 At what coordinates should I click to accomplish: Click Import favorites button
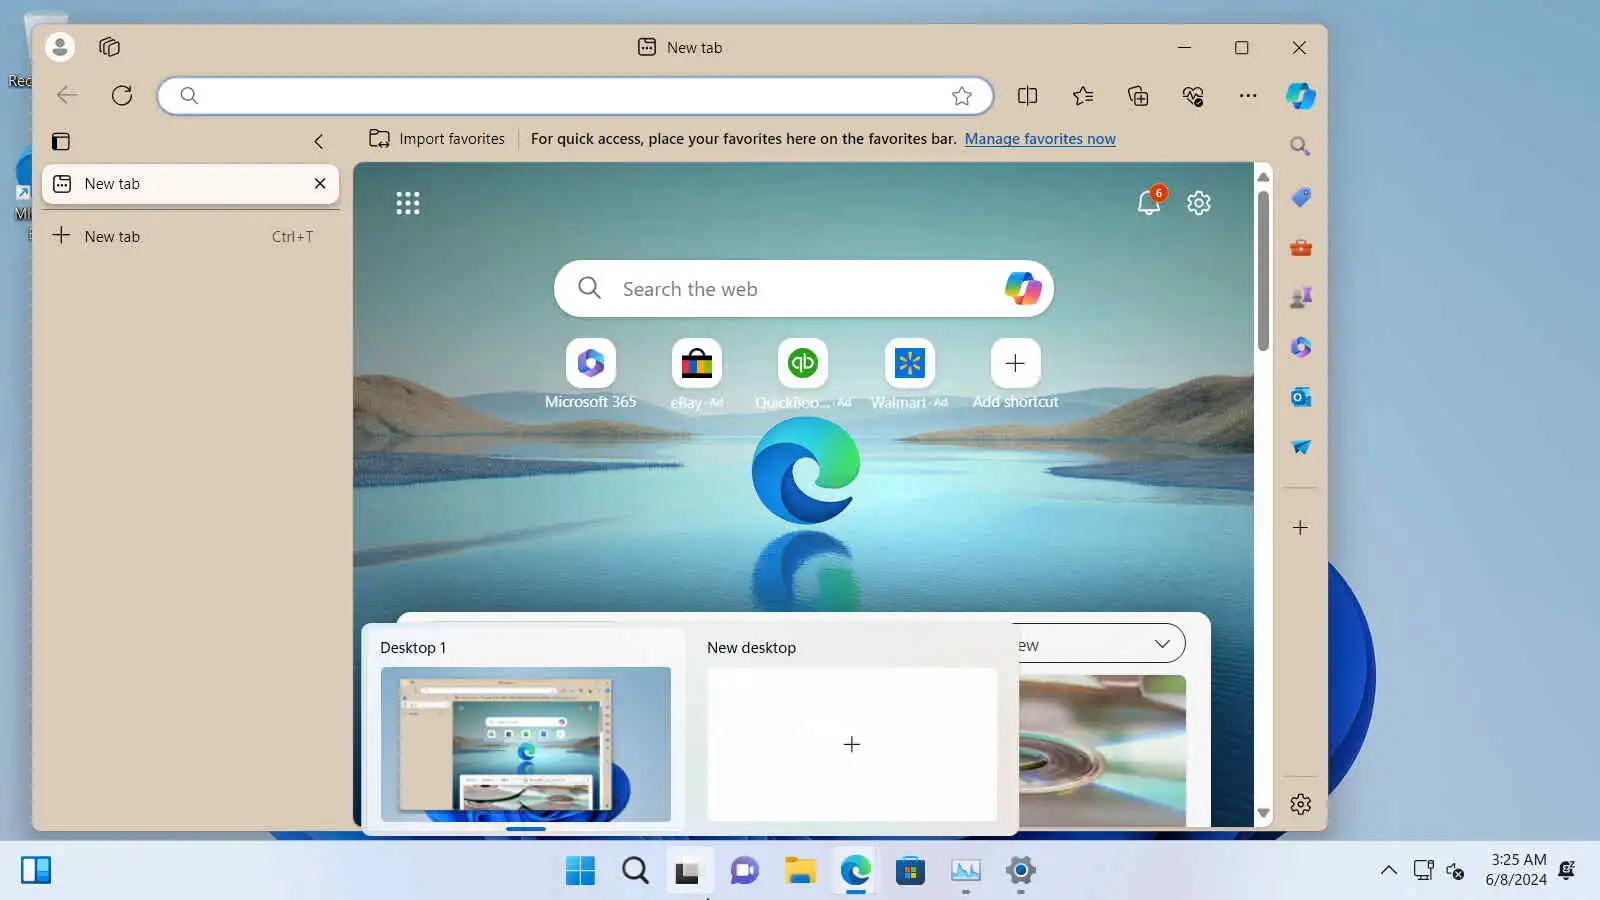point(437,139)
